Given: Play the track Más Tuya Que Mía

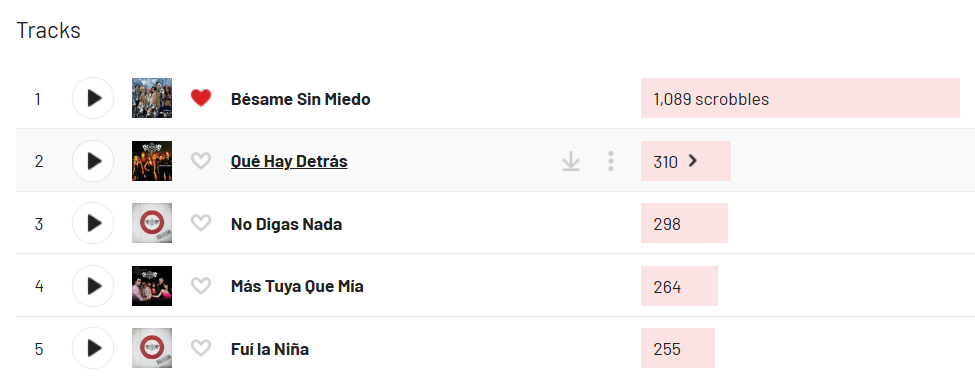Looking at the screenshot, I should tap(93, 286).
